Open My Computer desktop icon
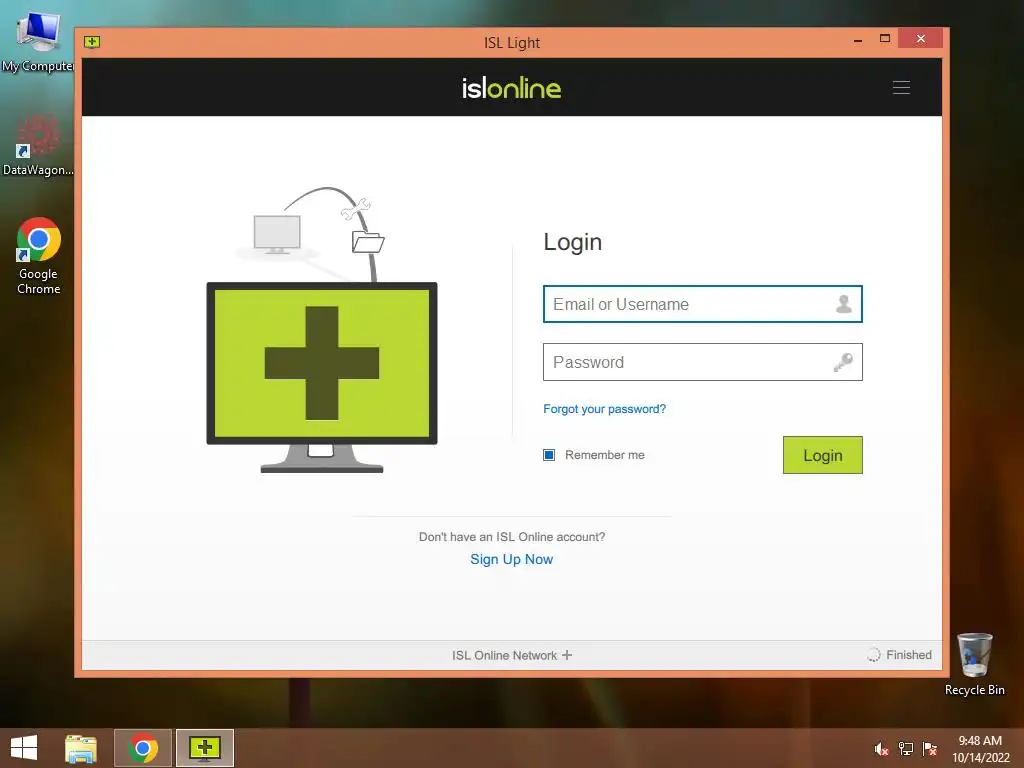Viewport: 1024px width, 768px height. click(x=38, y=40)
